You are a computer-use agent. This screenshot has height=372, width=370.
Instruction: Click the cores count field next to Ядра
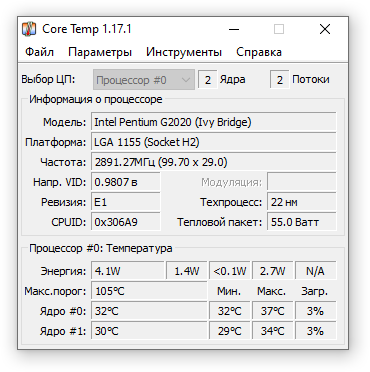point(208,80)
